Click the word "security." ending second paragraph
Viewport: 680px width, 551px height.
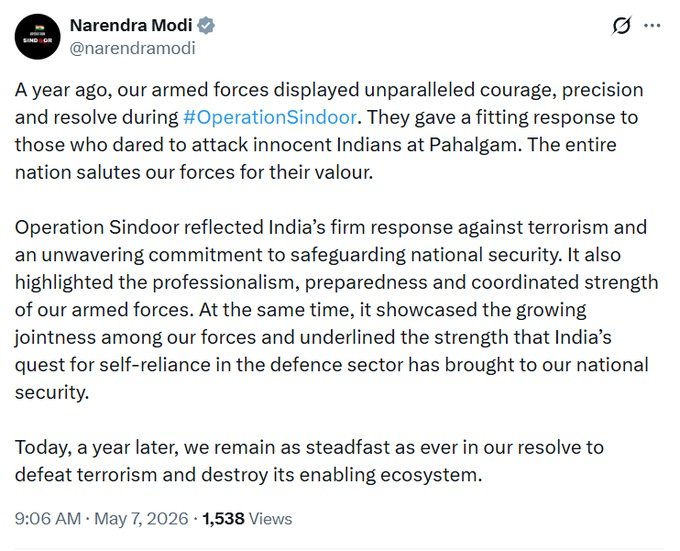(x=52, y=392)
